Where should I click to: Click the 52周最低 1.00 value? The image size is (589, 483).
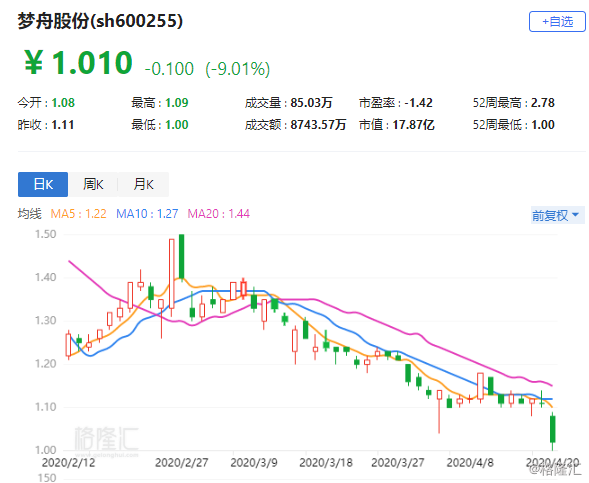pyautogui.click(x=513, y=125)
